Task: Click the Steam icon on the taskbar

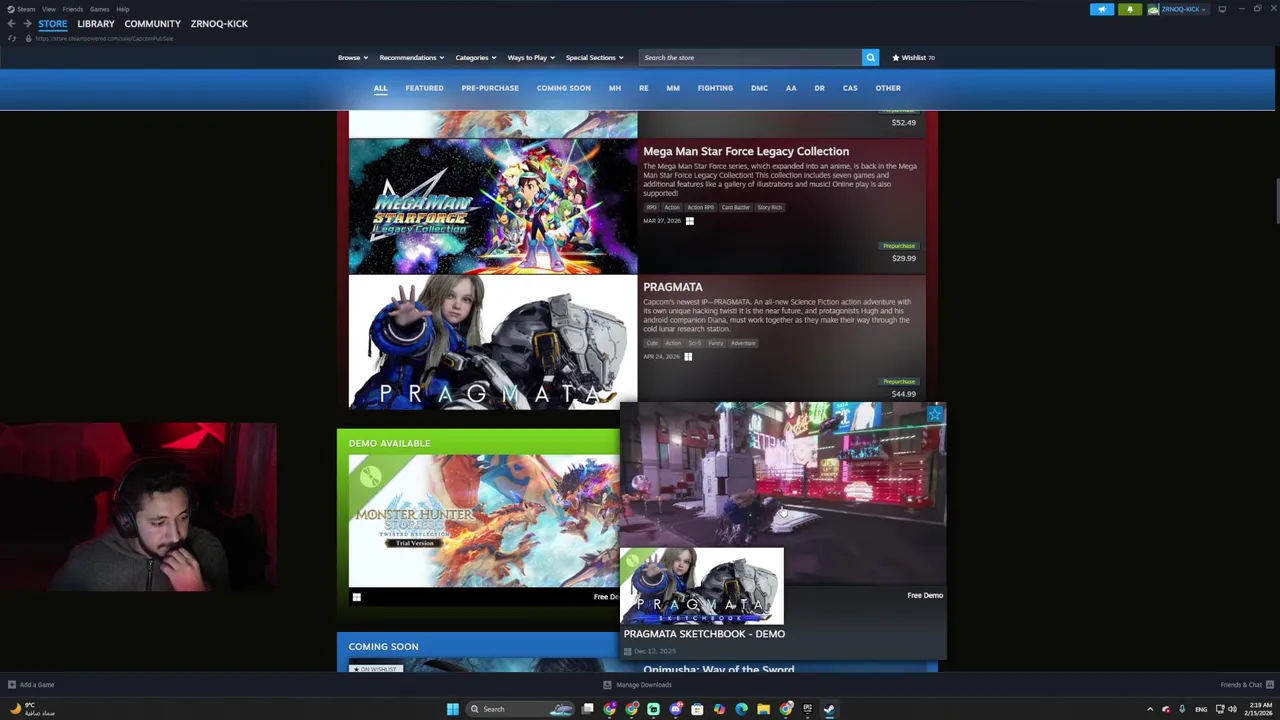Action: tap(829, 709)
